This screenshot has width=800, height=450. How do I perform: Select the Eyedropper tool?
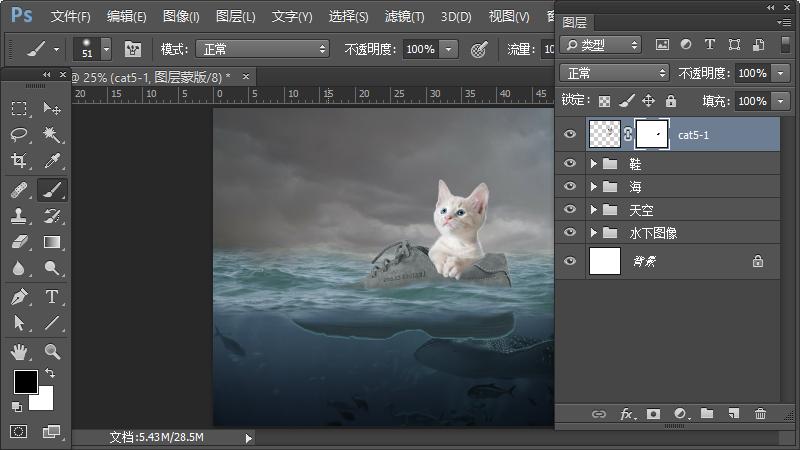pos(52,161)
